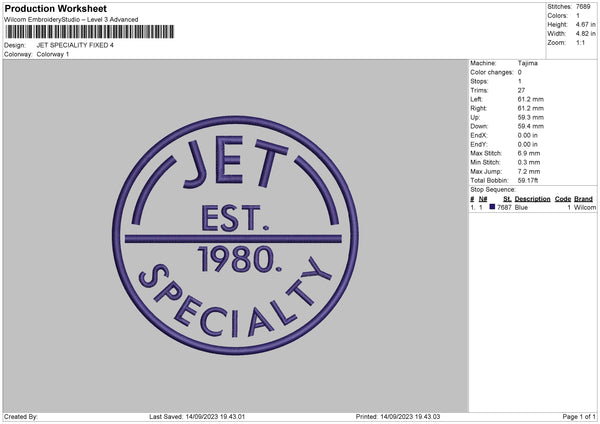The width and height of the screenshot is (600, 424).
Task: Click the 'Stop Sequence:' heading
Action: click(493, 189)
